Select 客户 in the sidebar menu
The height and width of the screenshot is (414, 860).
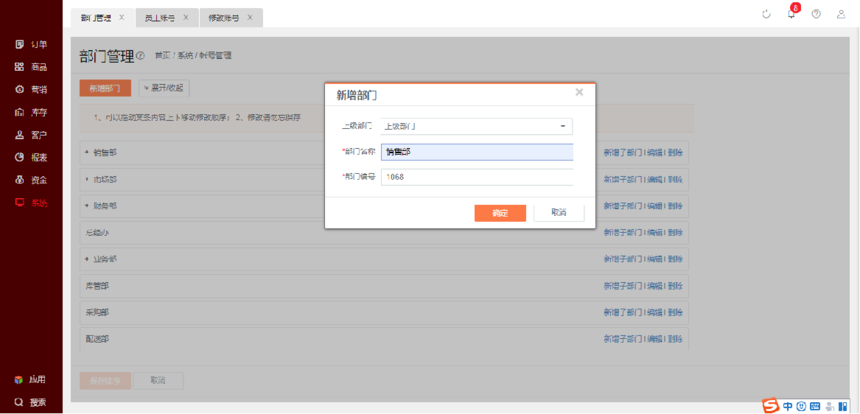coord(31,135)
